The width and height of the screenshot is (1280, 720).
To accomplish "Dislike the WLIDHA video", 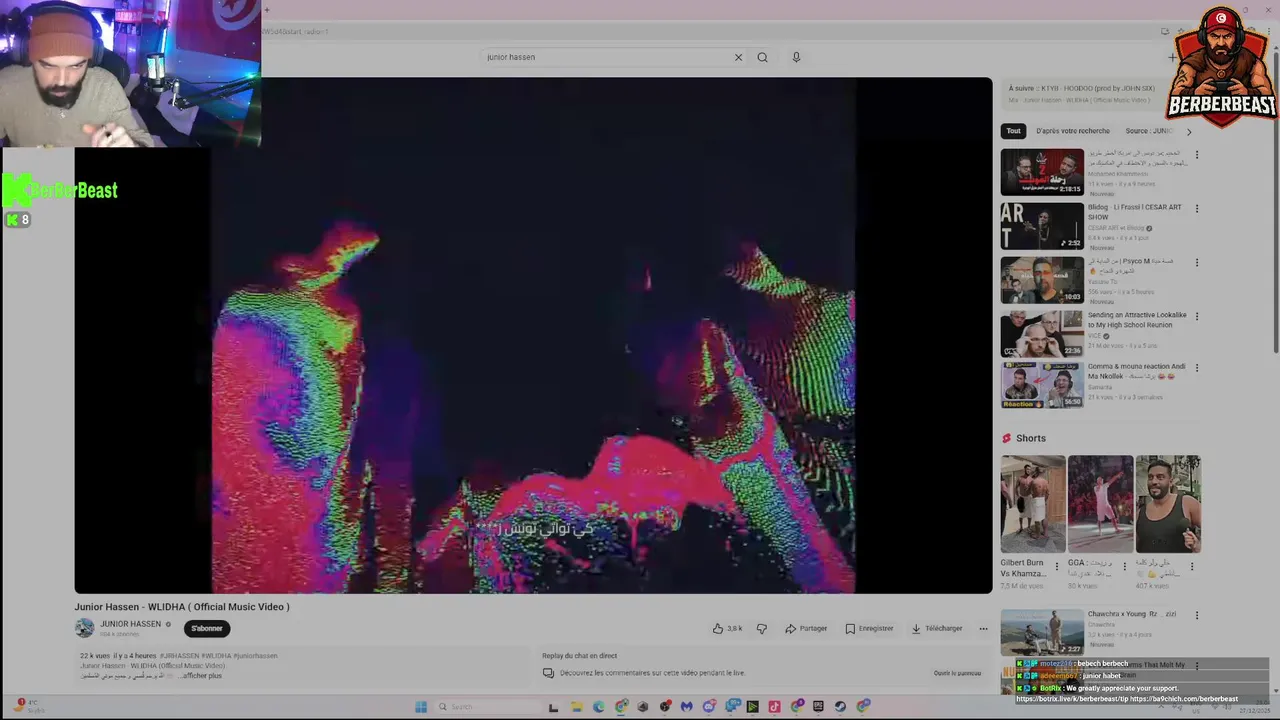I will (x=761, y=628).
